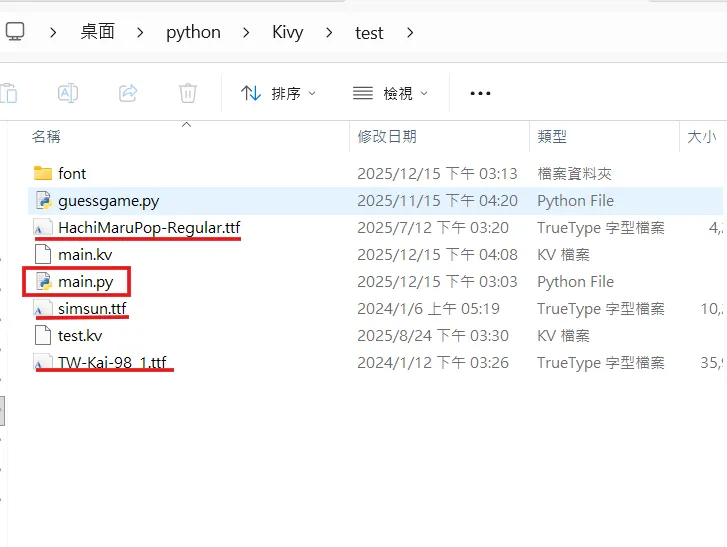Click the date 2025/8/24 下午 03:30
Screen dimensions: 727x547
(433, 336)
